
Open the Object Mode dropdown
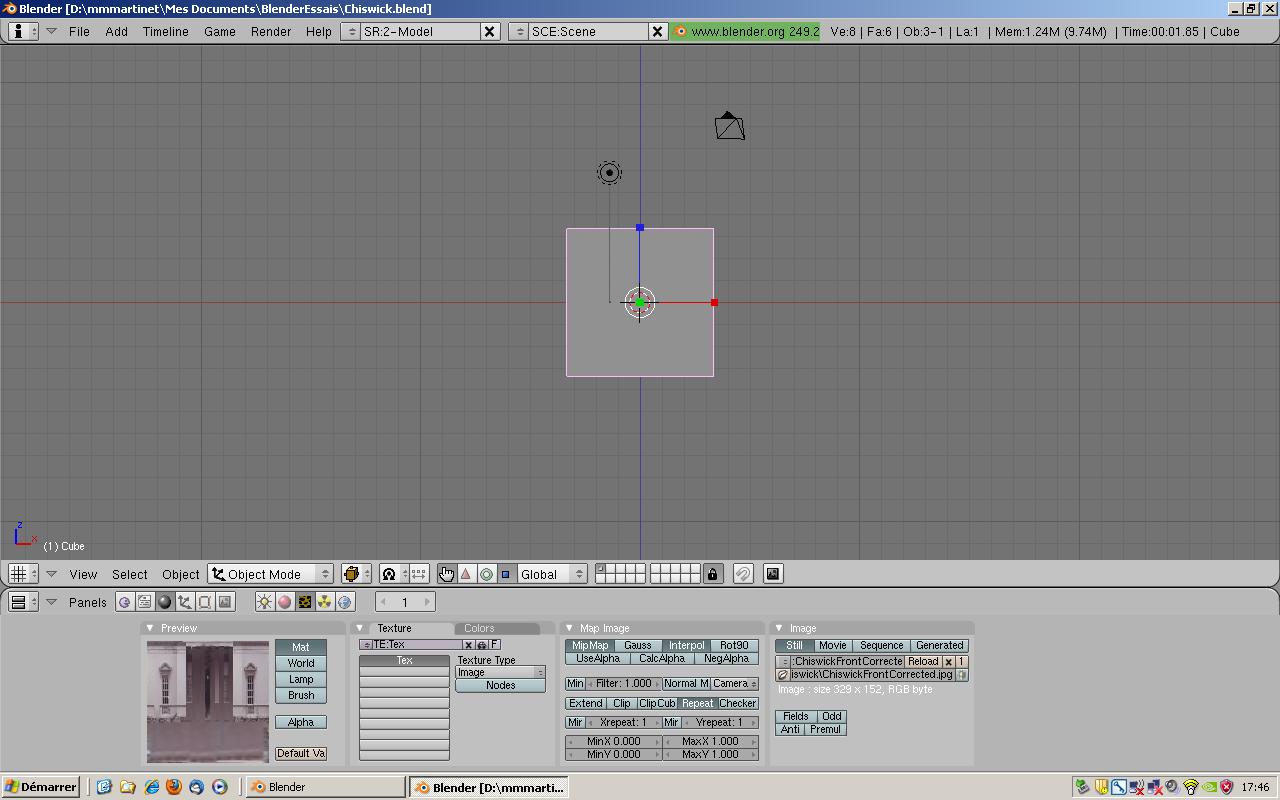[x=270, y=574]
